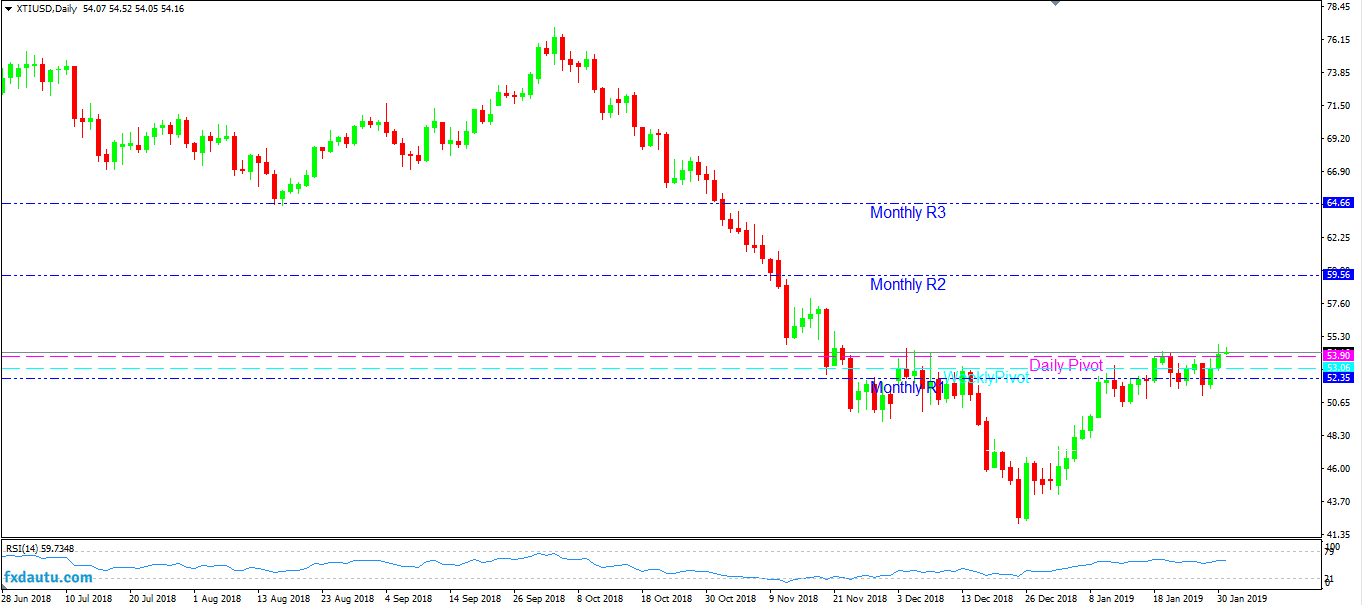Click the Monthly R3 label
Image resolution: width=1362 pixels, height=605 pixels.
click(x=907, y=213)
